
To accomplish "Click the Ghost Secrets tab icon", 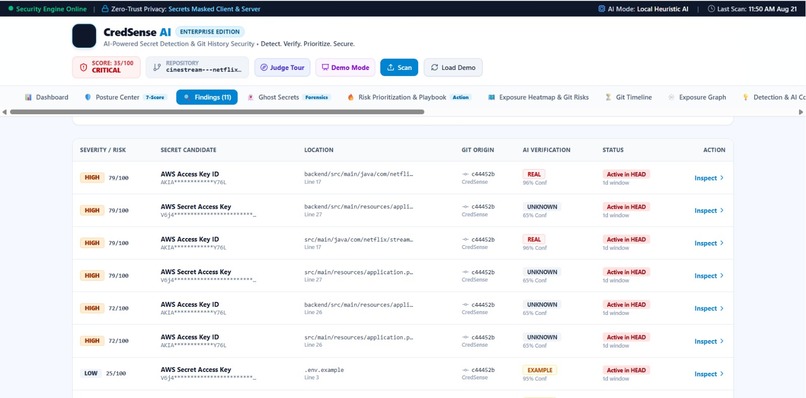I will 250,97.
